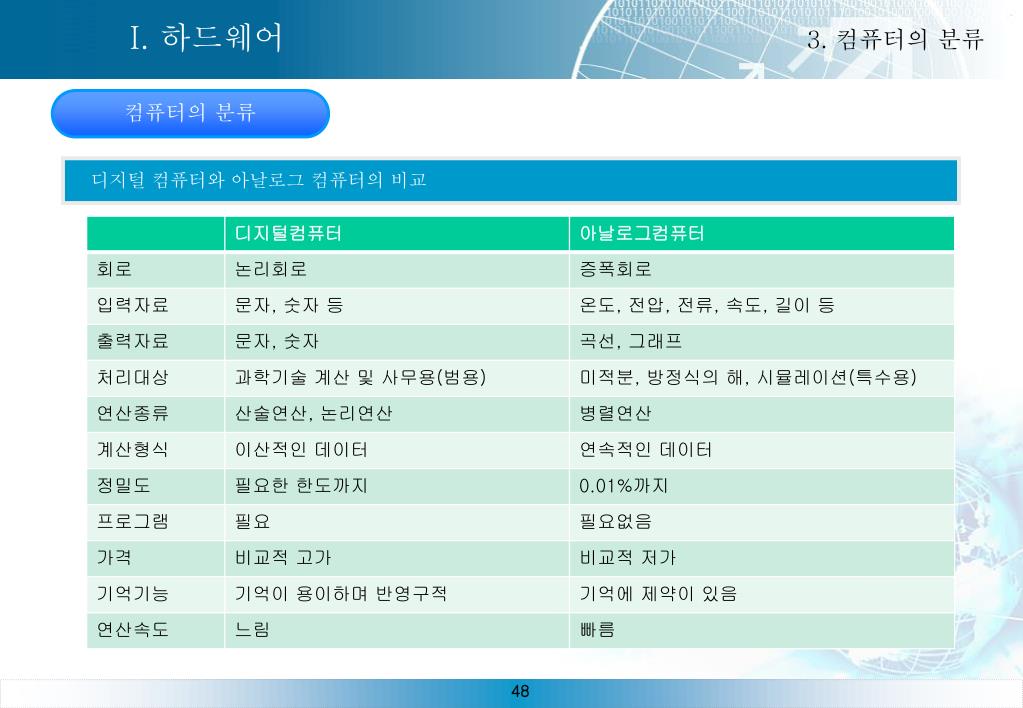Click the cell '증폭회로'
The height and width of the screenshot is (708, 1023).
pyautogui.click(x=761, y=269)
